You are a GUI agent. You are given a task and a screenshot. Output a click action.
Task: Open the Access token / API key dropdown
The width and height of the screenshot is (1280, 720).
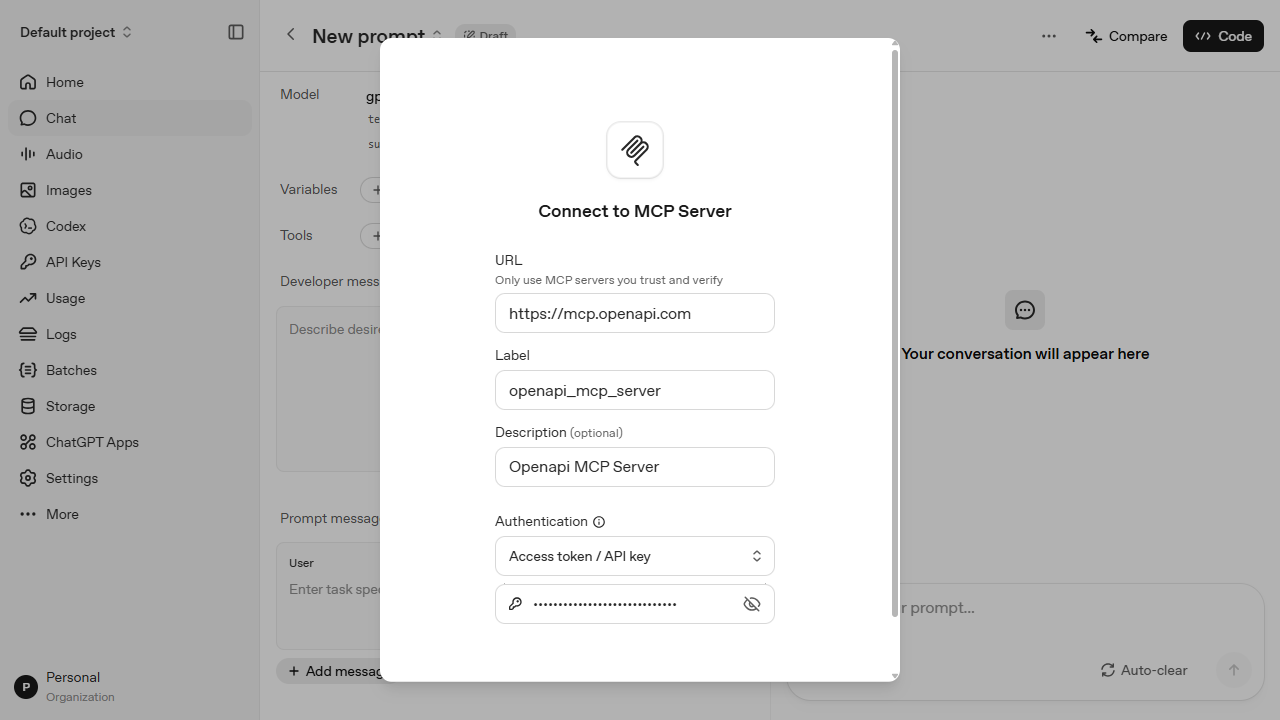click(x=635, y=556)
